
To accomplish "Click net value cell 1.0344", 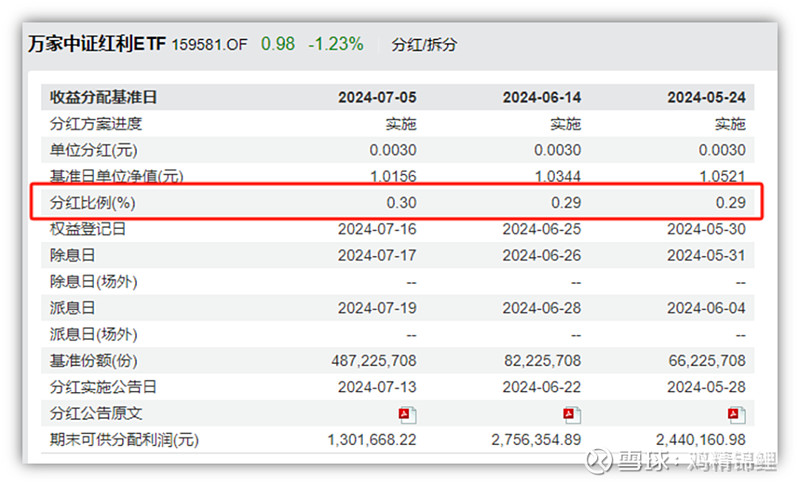I will coord(558,176).
